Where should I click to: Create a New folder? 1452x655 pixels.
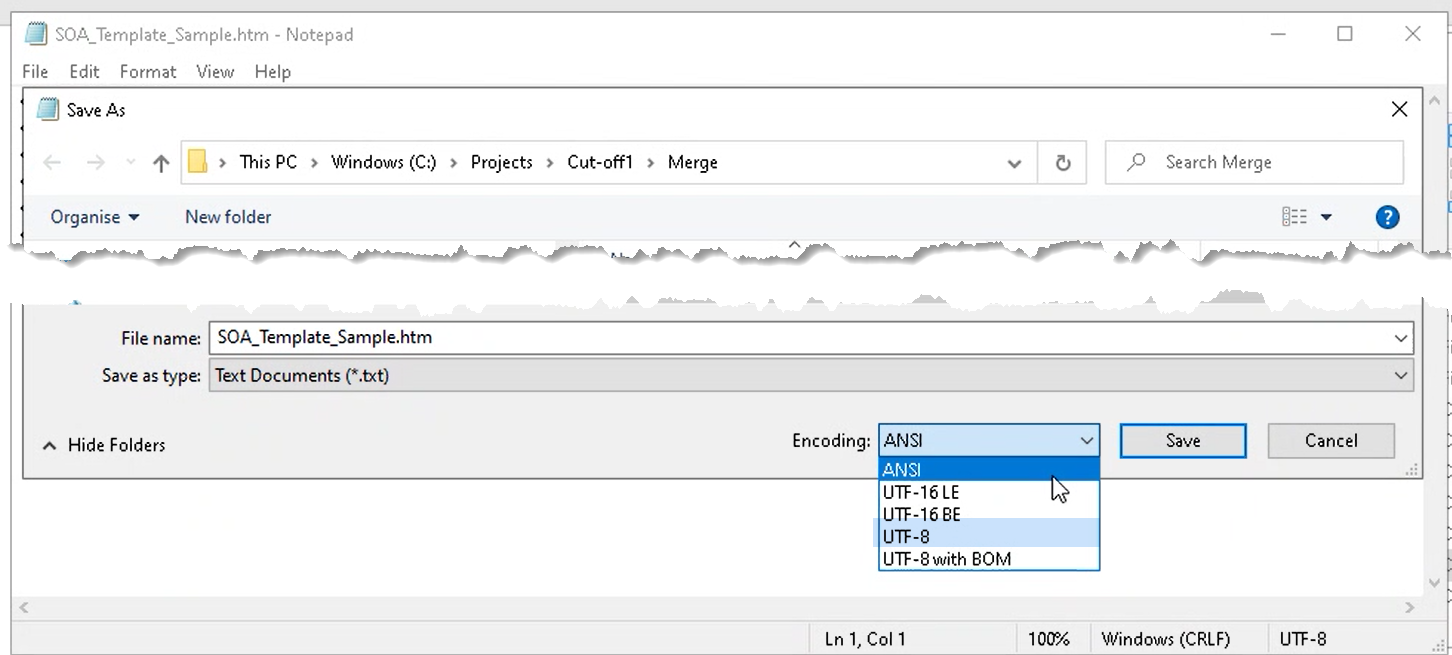click(228, 217)
